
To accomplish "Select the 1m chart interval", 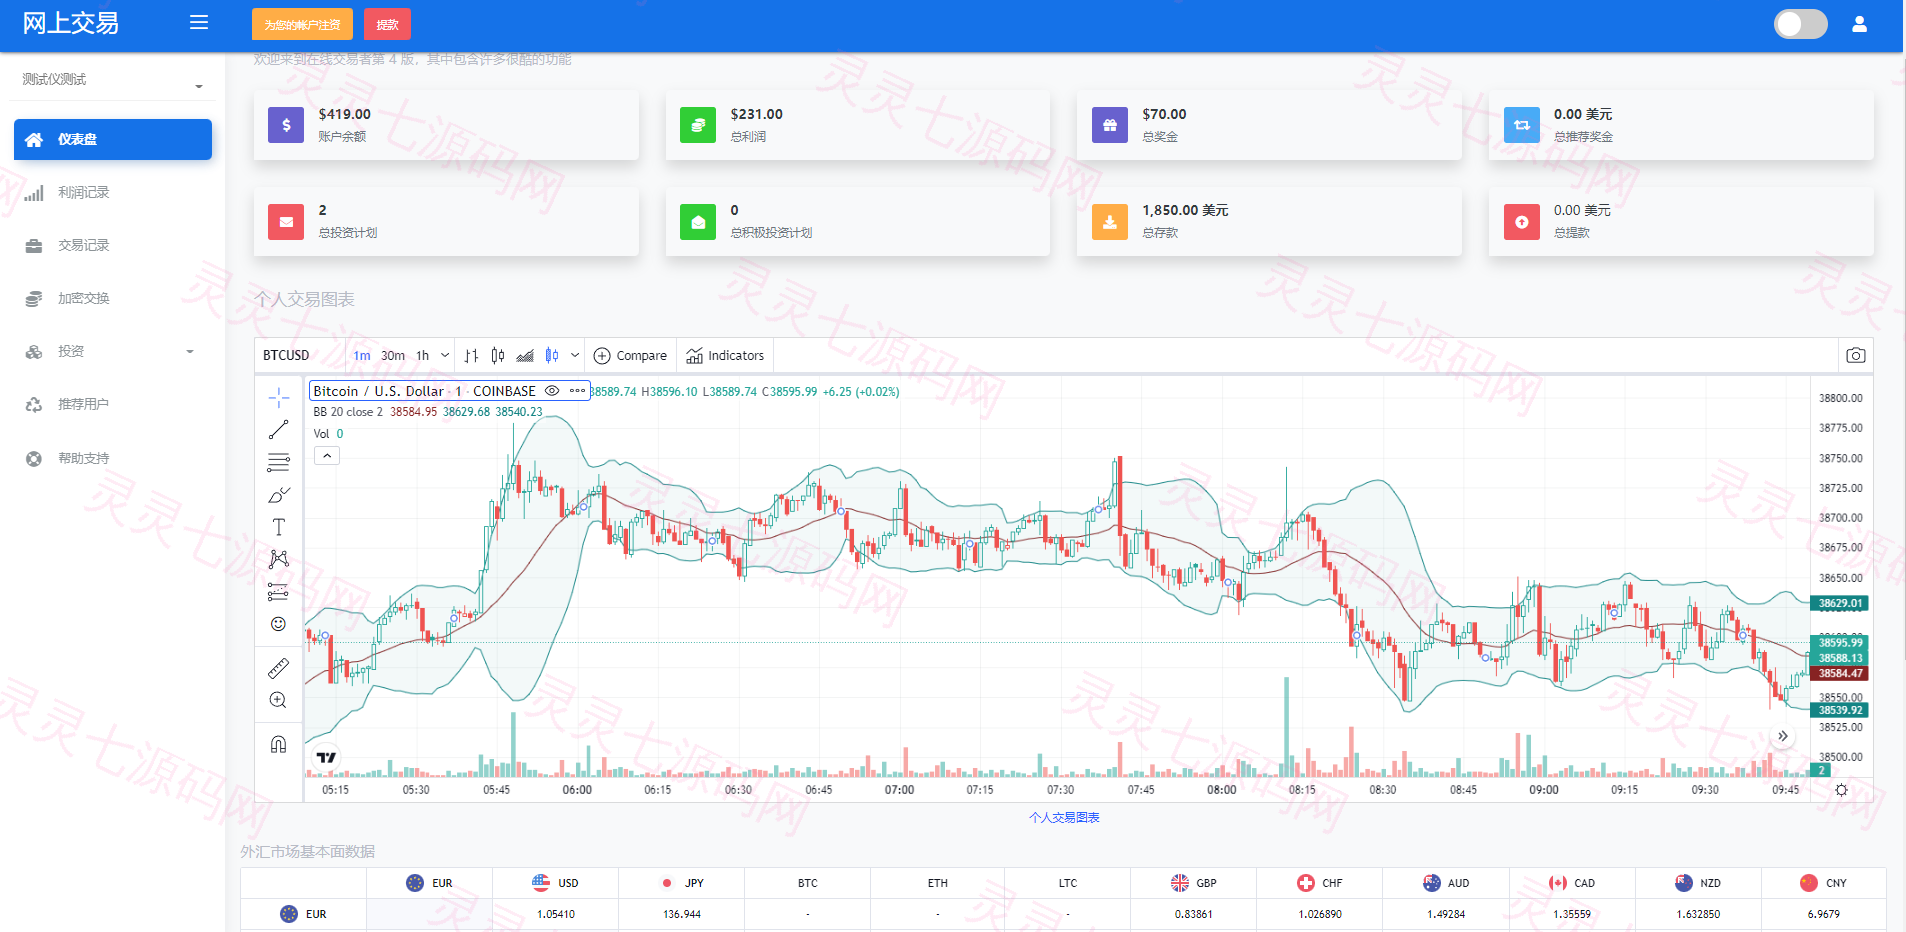I will [x=362, y=355].
